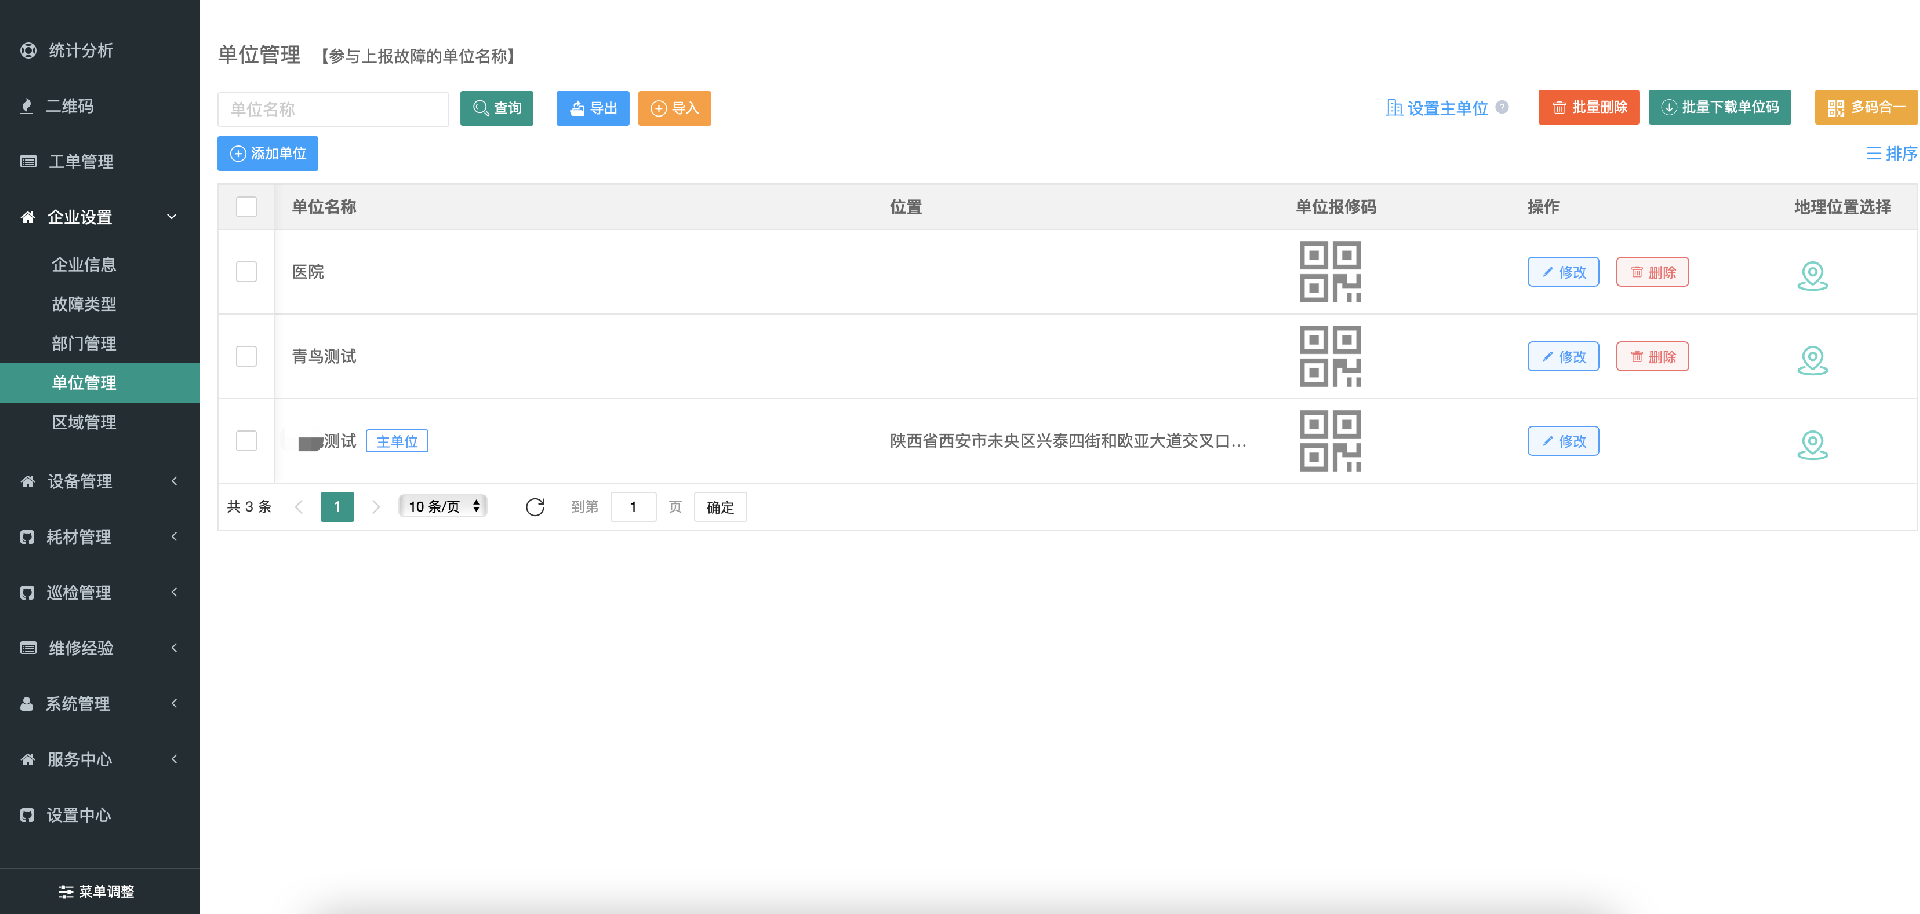This screenshot has height=914, width=1920.
Task: Check the 医院 row checkbox
Action: pos(246,271)
